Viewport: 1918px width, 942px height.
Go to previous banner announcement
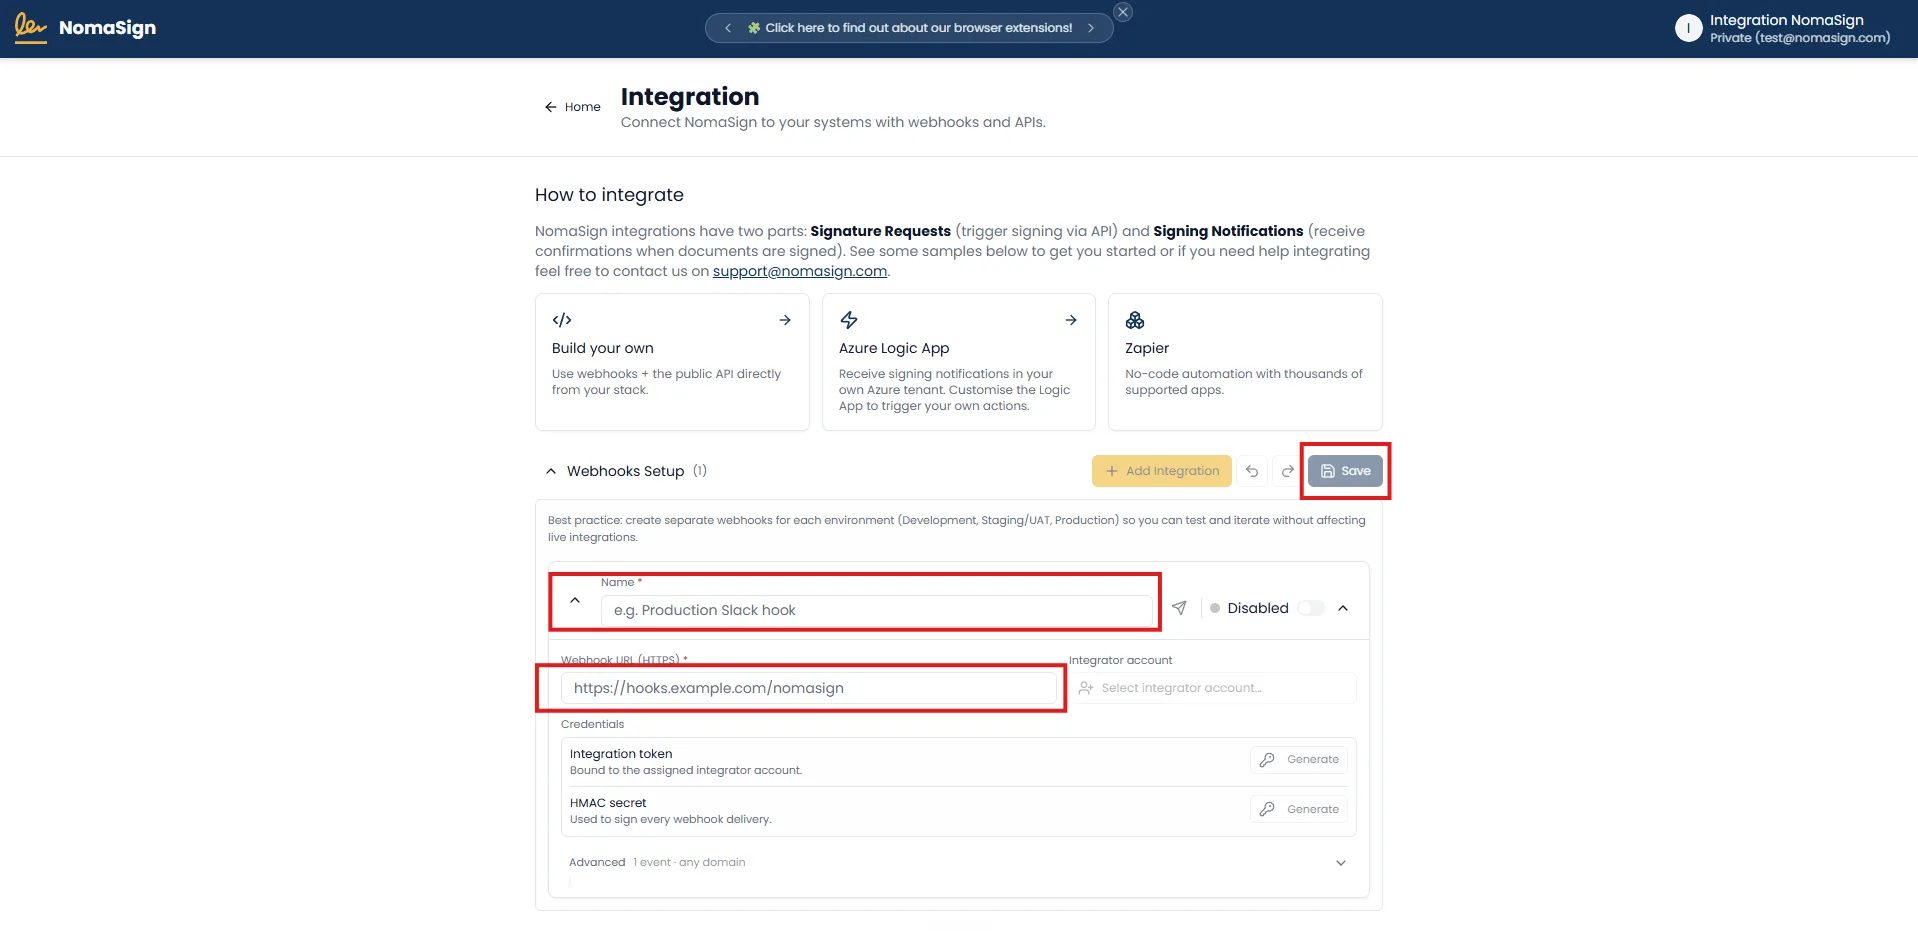point(728,28)
